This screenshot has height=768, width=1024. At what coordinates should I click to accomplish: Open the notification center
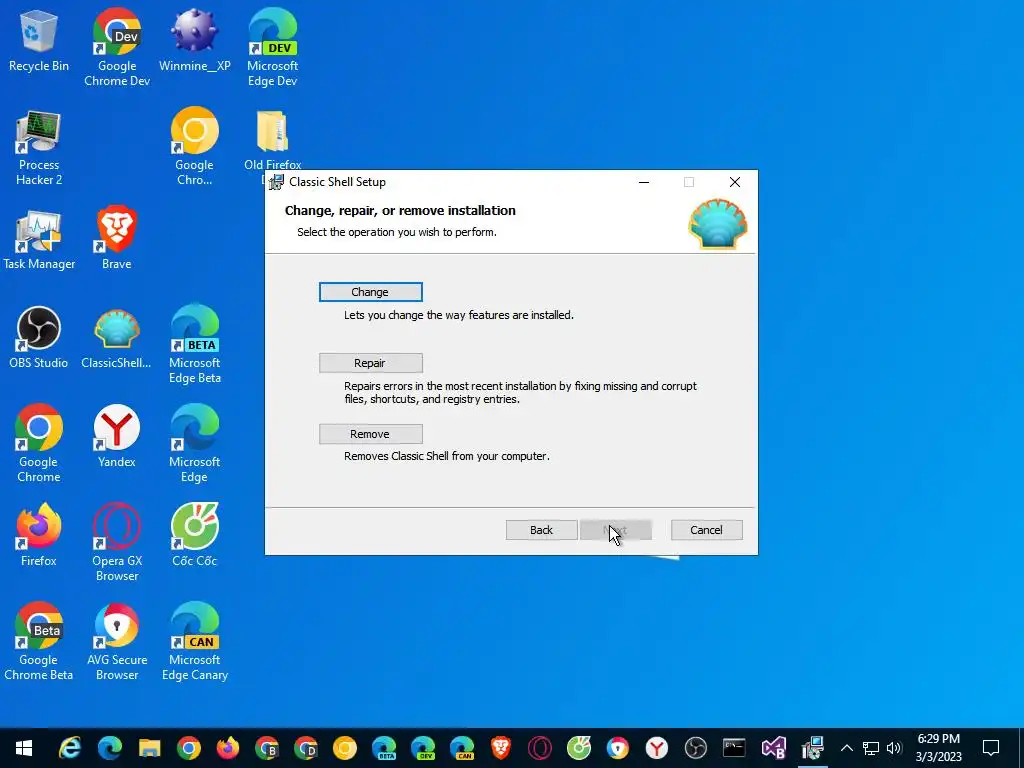[x=991, y=748]
